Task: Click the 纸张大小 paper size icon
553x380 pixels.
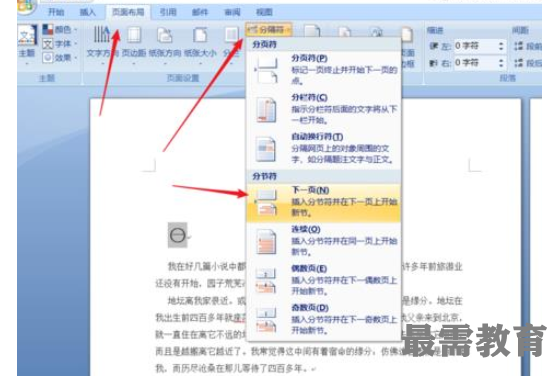Action: coord(200,35)
